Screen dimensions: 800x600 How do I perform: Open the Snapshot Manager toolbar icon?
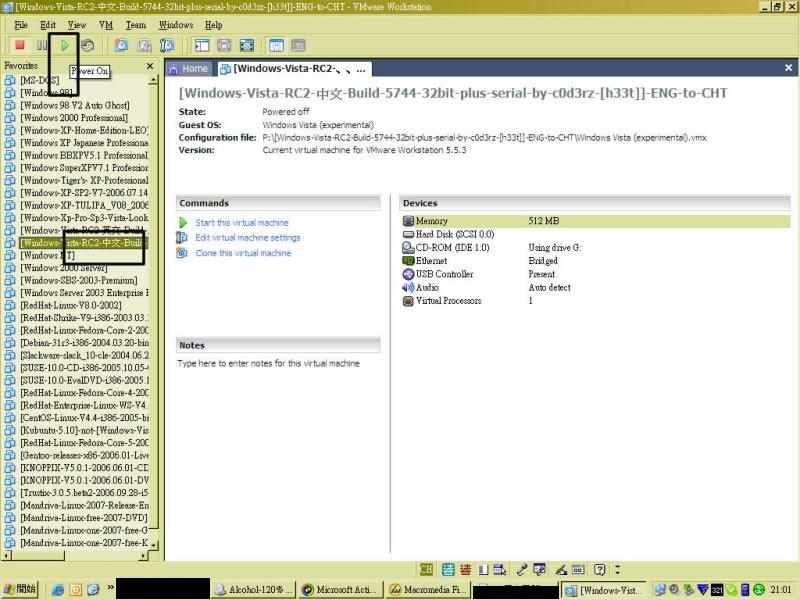click(167, 45)
